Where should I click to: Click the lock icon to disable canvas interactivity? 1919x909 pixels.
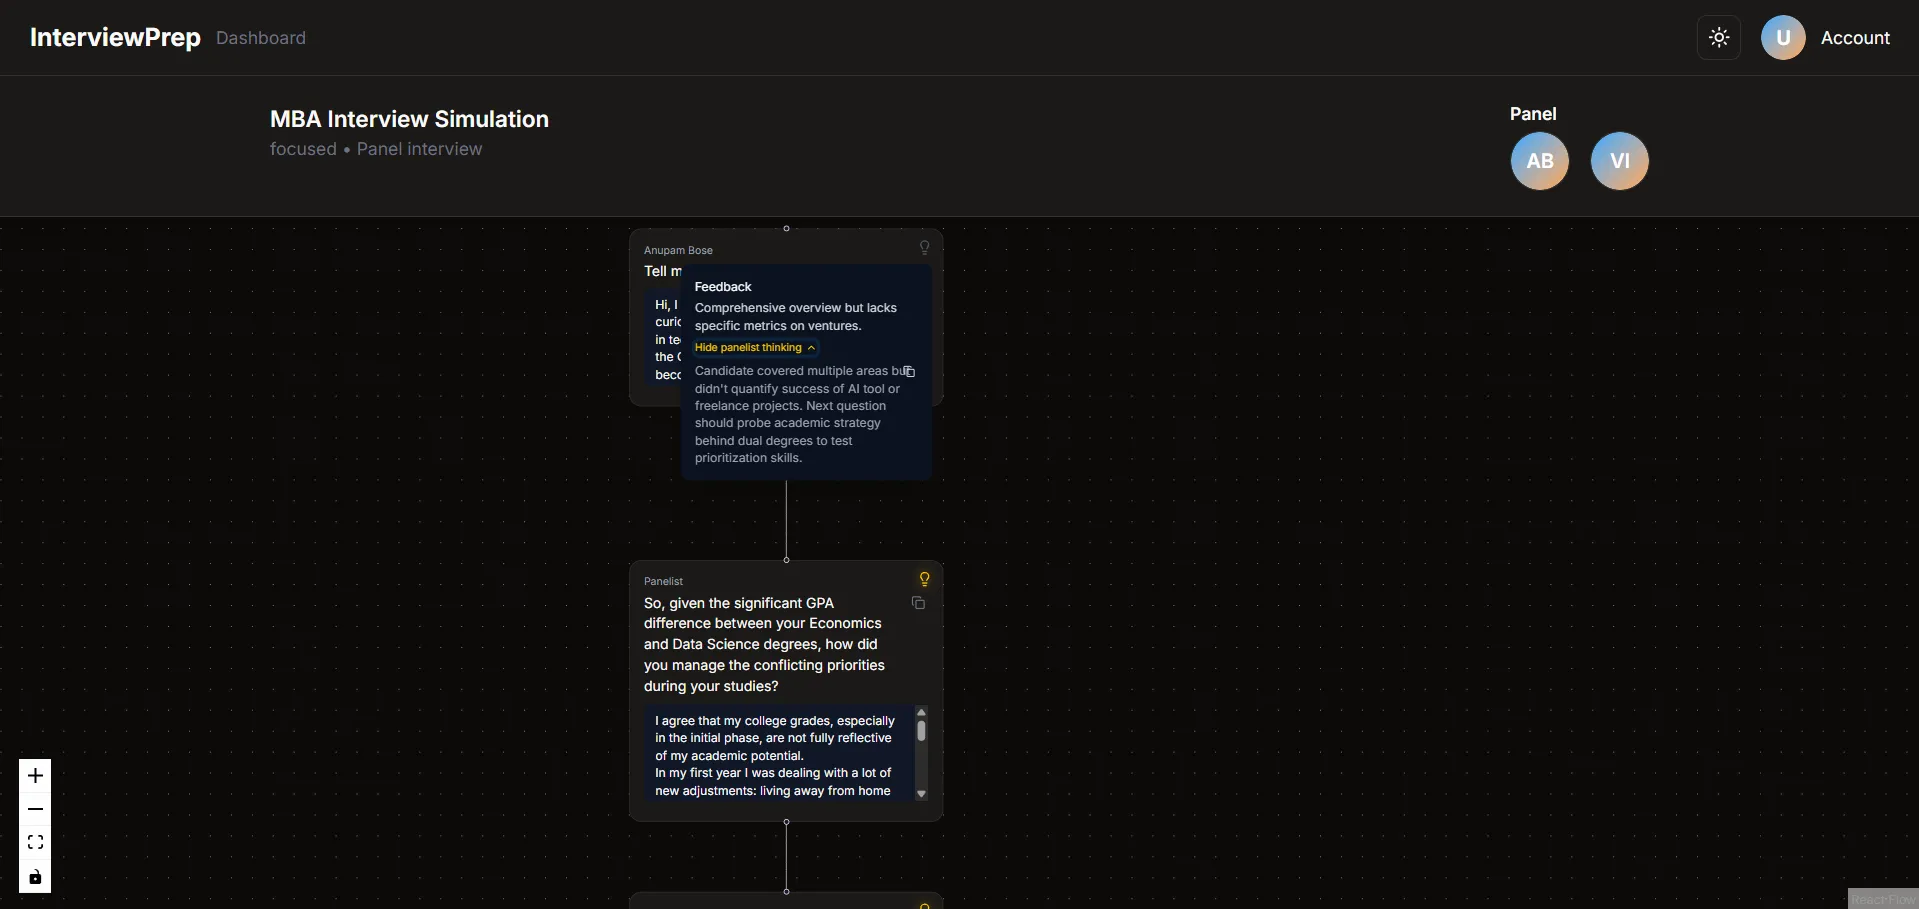[35, 877]
